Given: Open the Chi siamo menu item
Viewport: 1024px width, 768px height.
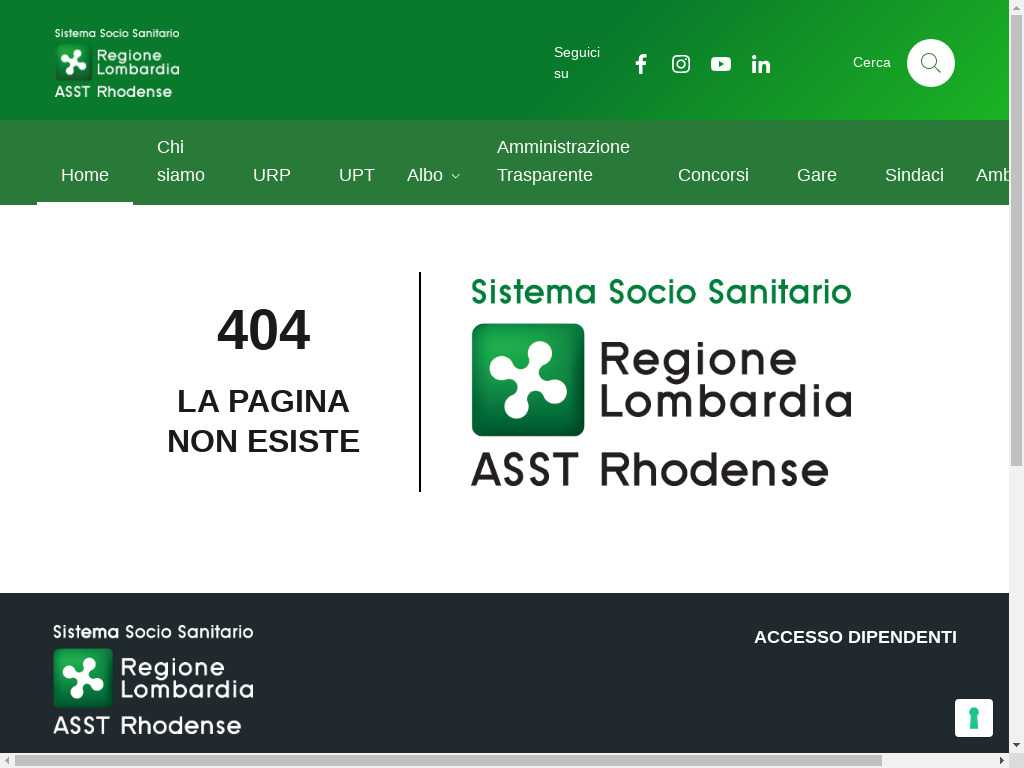Looking at the screenshot, I should tap(181, 161).
